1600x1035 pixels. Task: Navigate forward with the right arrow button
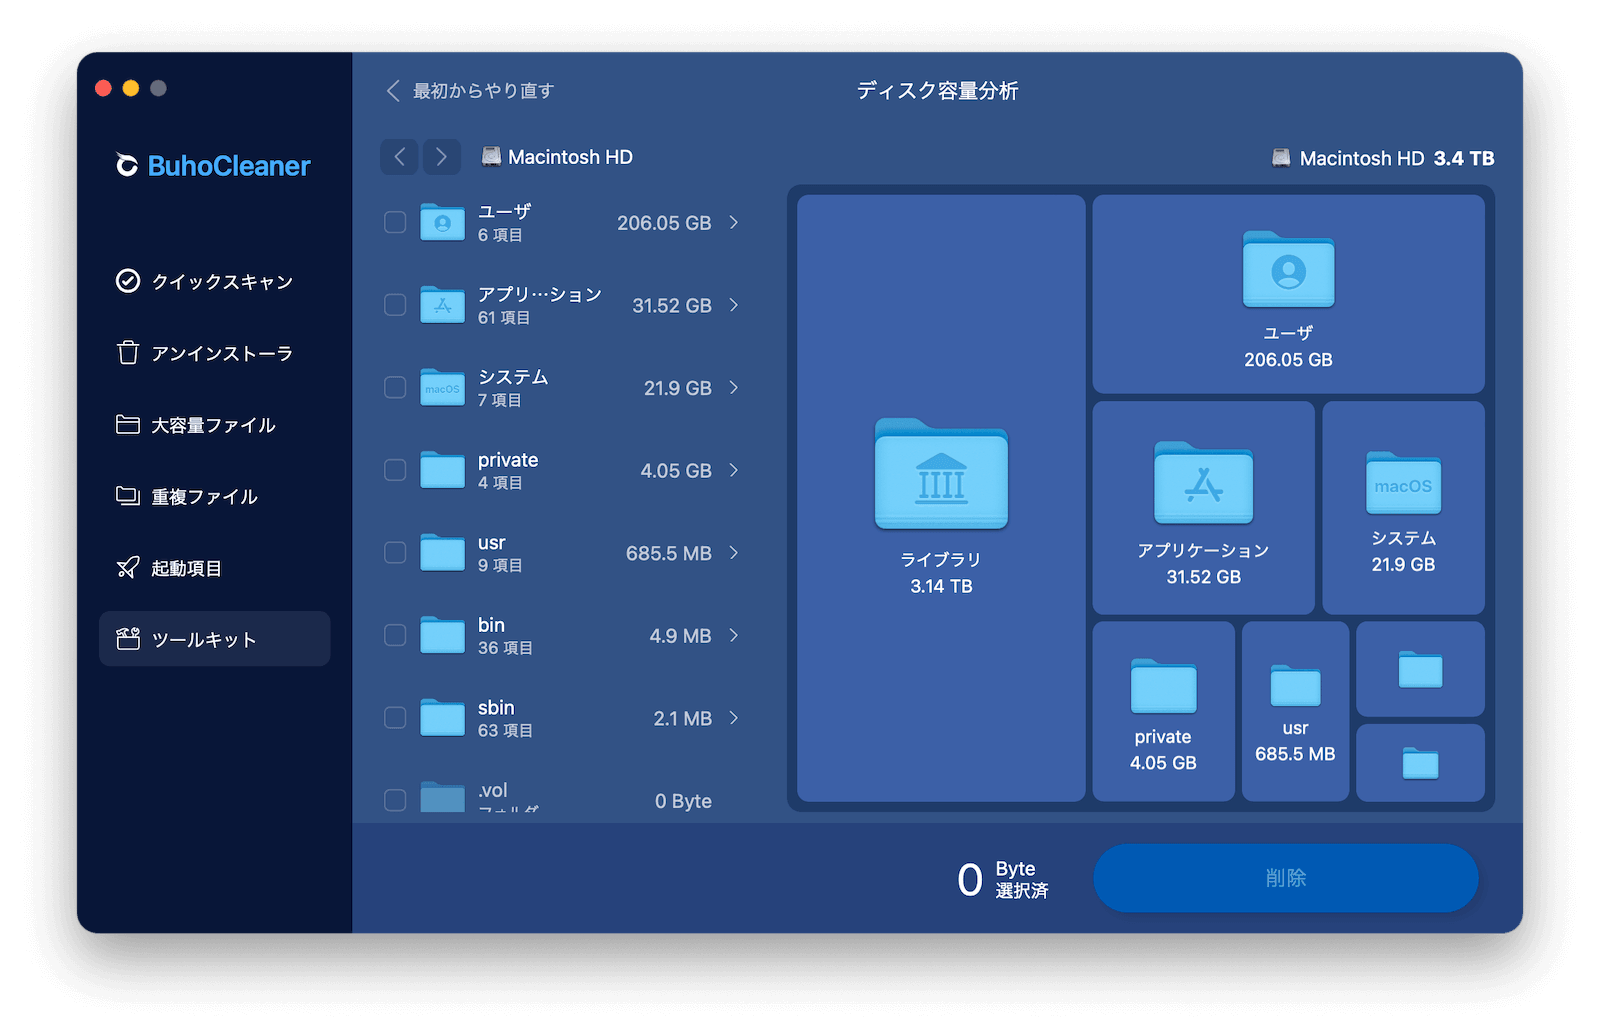441,157
